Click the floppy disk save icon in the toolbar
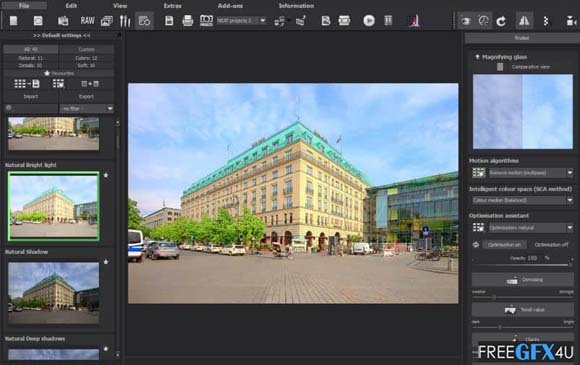This screenshot has height=365, width=580. tap(169, 21)
